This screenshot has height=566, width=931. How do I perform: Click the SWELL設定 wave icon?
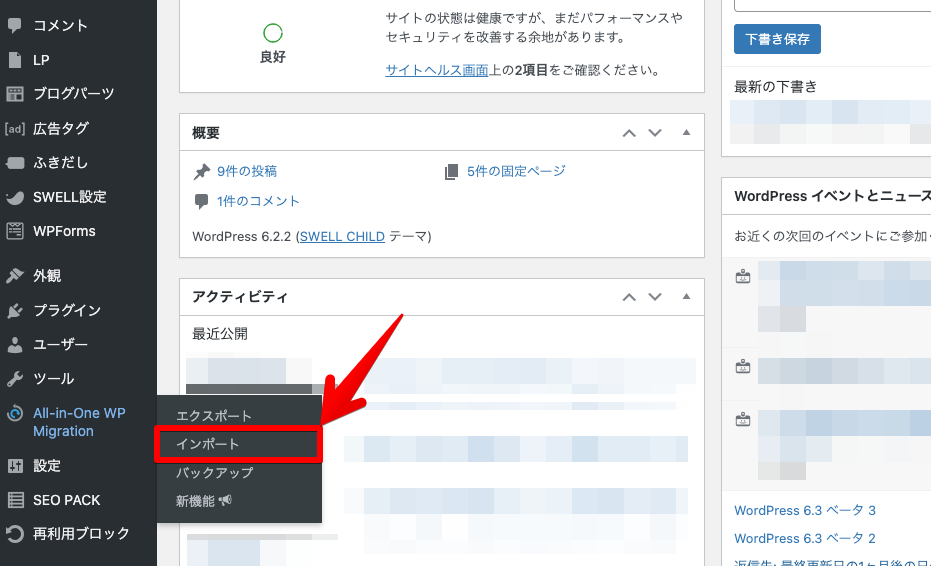tap(15, 197)
